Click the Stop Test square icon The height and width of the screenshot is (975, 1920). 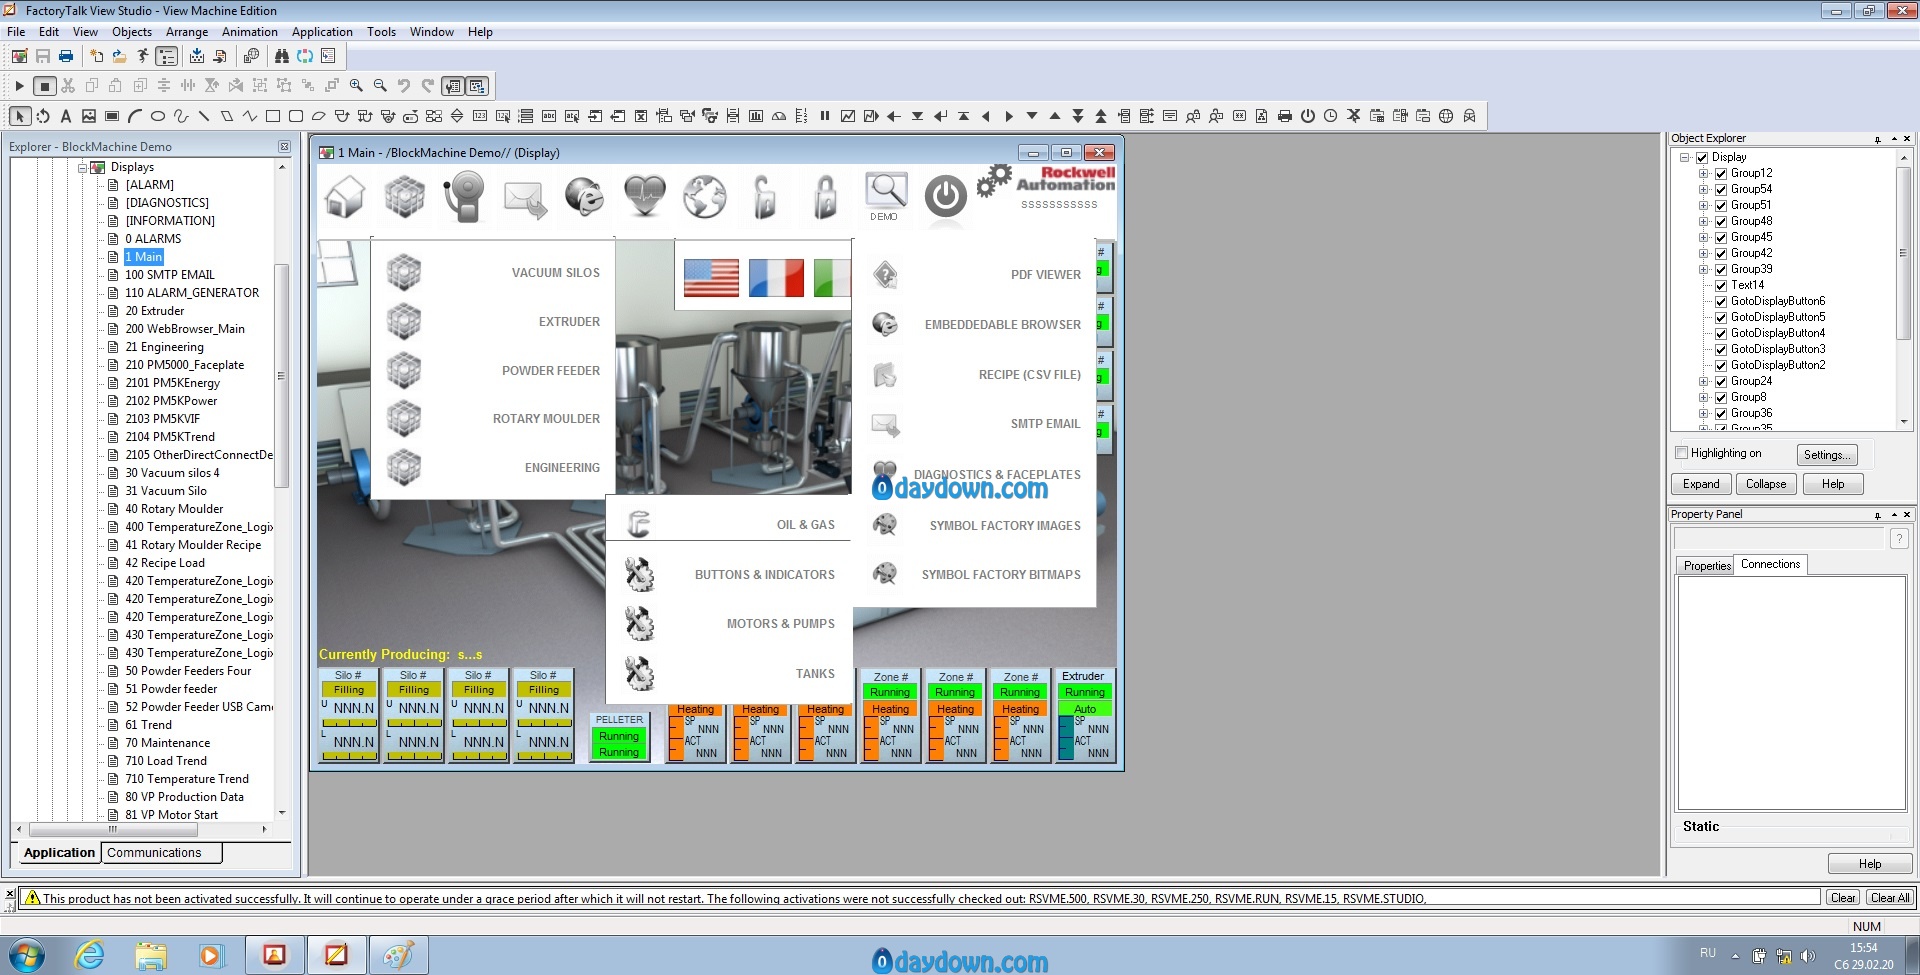pyautogui.click(x=44, y=86)
